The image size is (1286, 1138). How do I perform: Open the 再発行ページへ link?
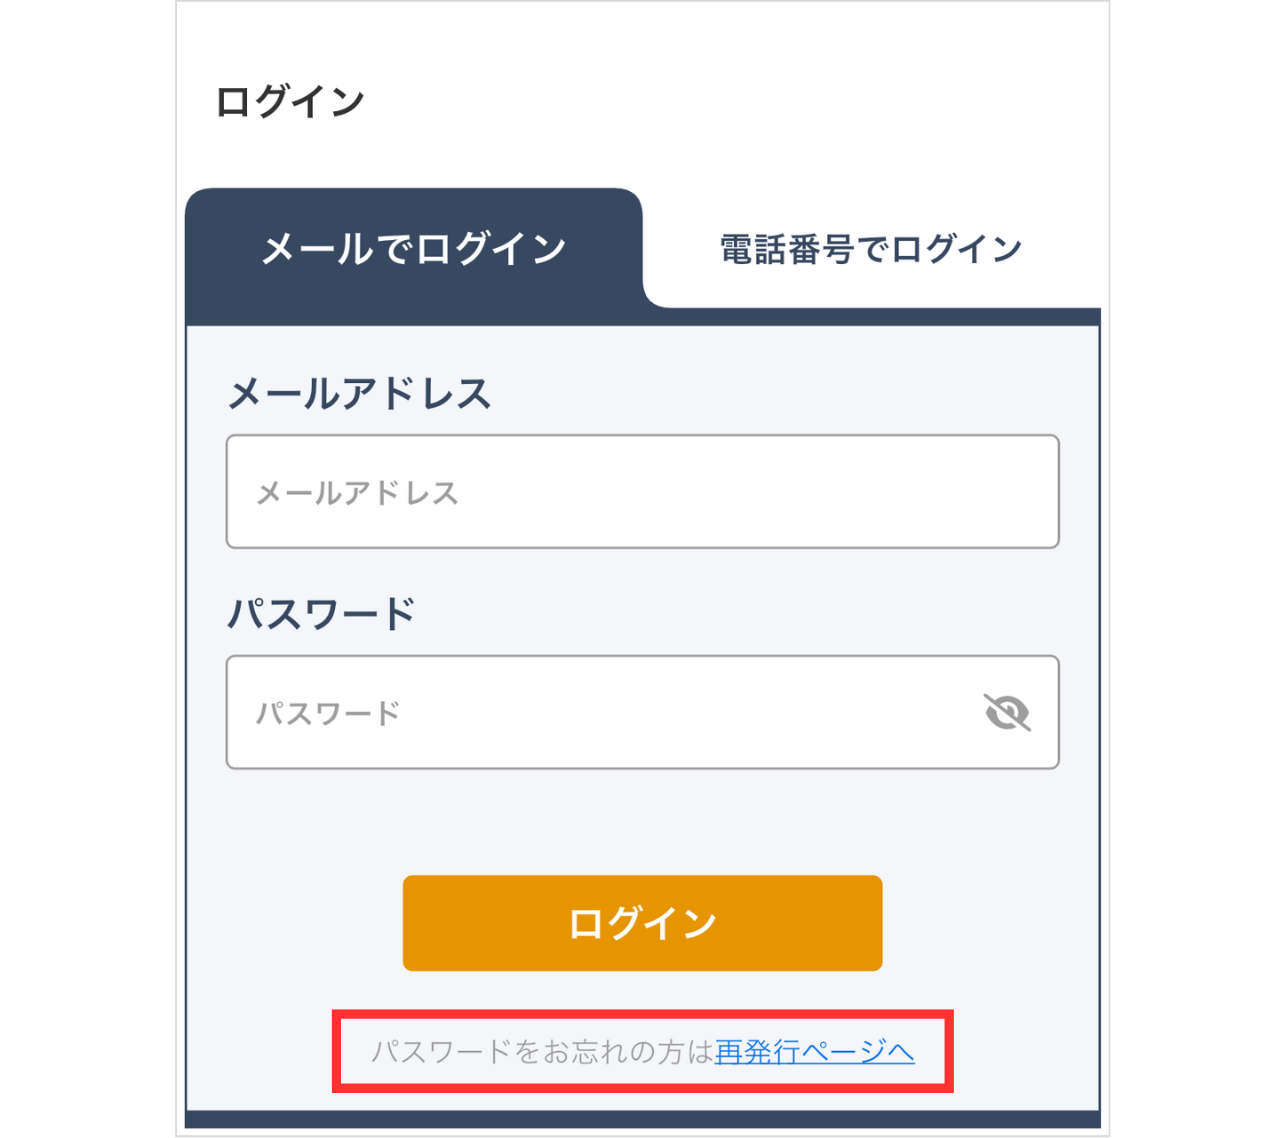click(x=814, y=1052)
